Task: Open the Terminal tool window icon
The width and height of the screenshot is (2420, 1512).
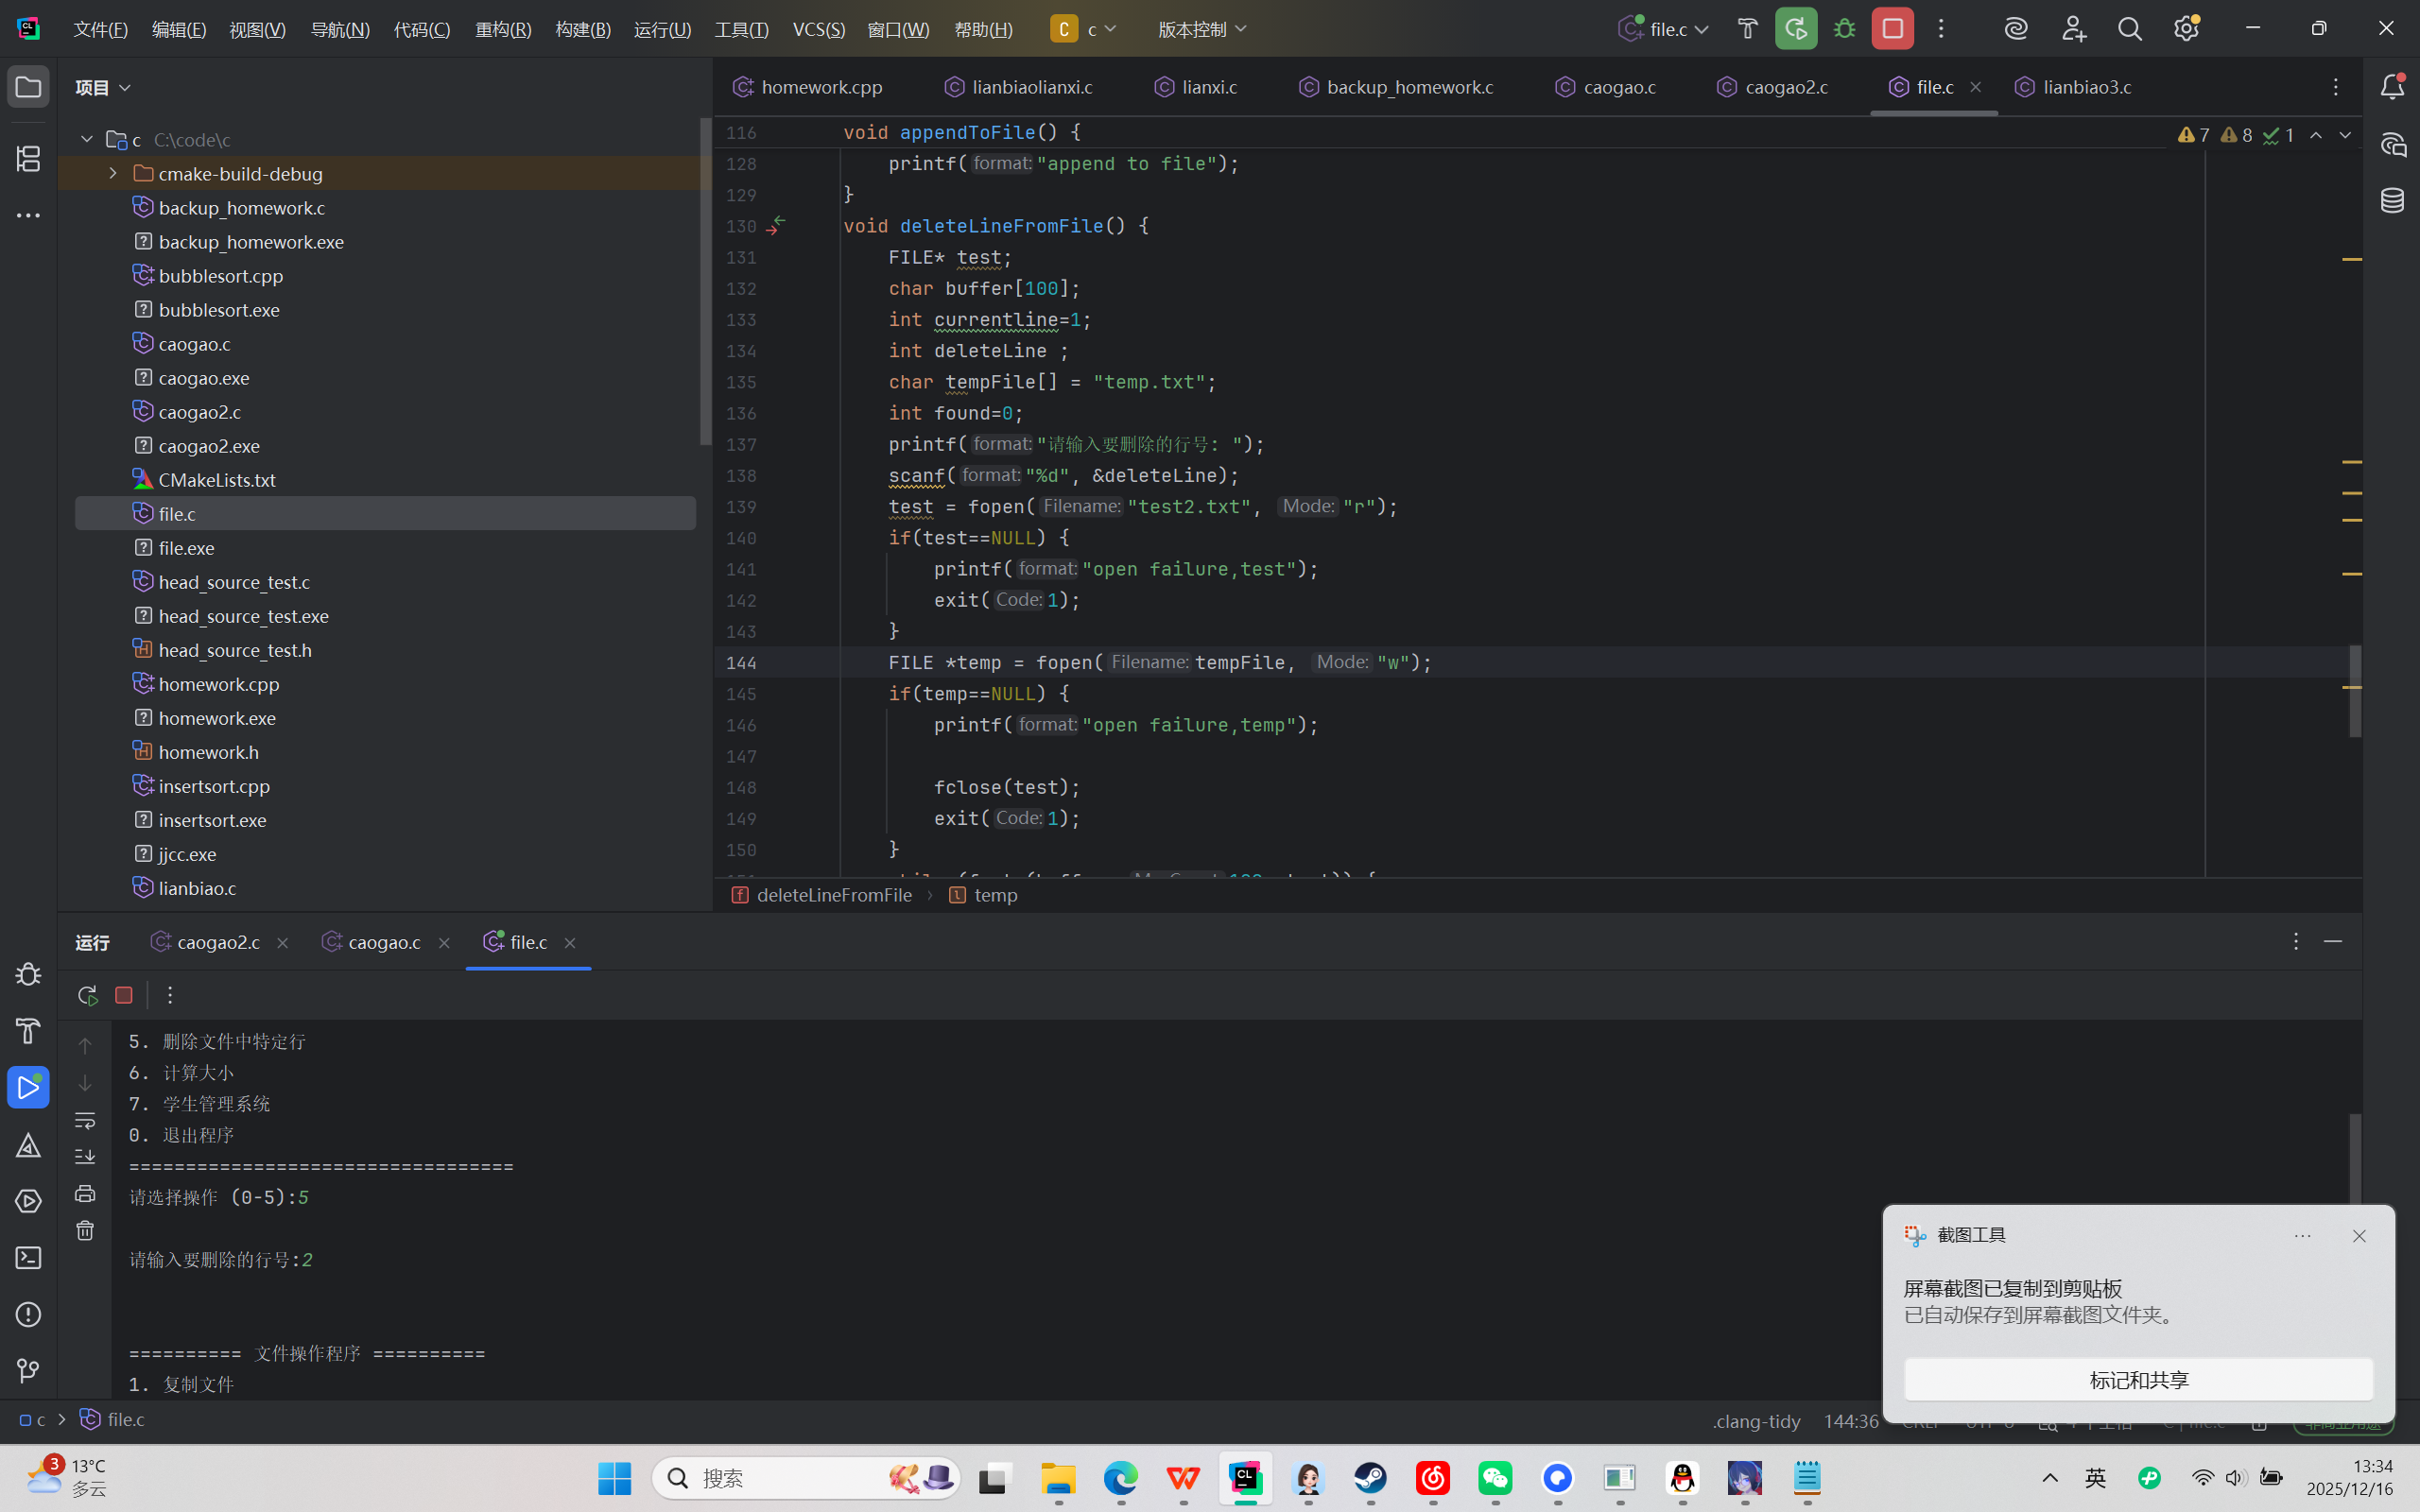Action: 28,1258
